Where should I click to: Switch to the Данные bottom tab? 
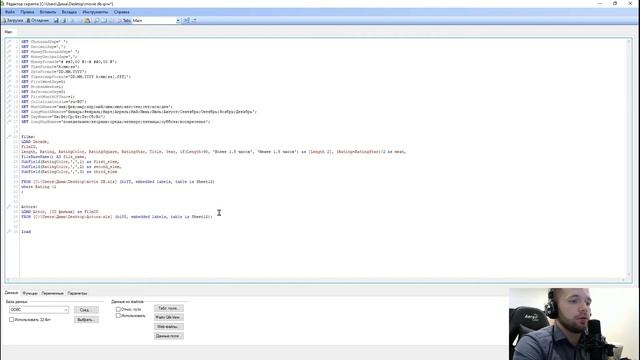point(11,293)
